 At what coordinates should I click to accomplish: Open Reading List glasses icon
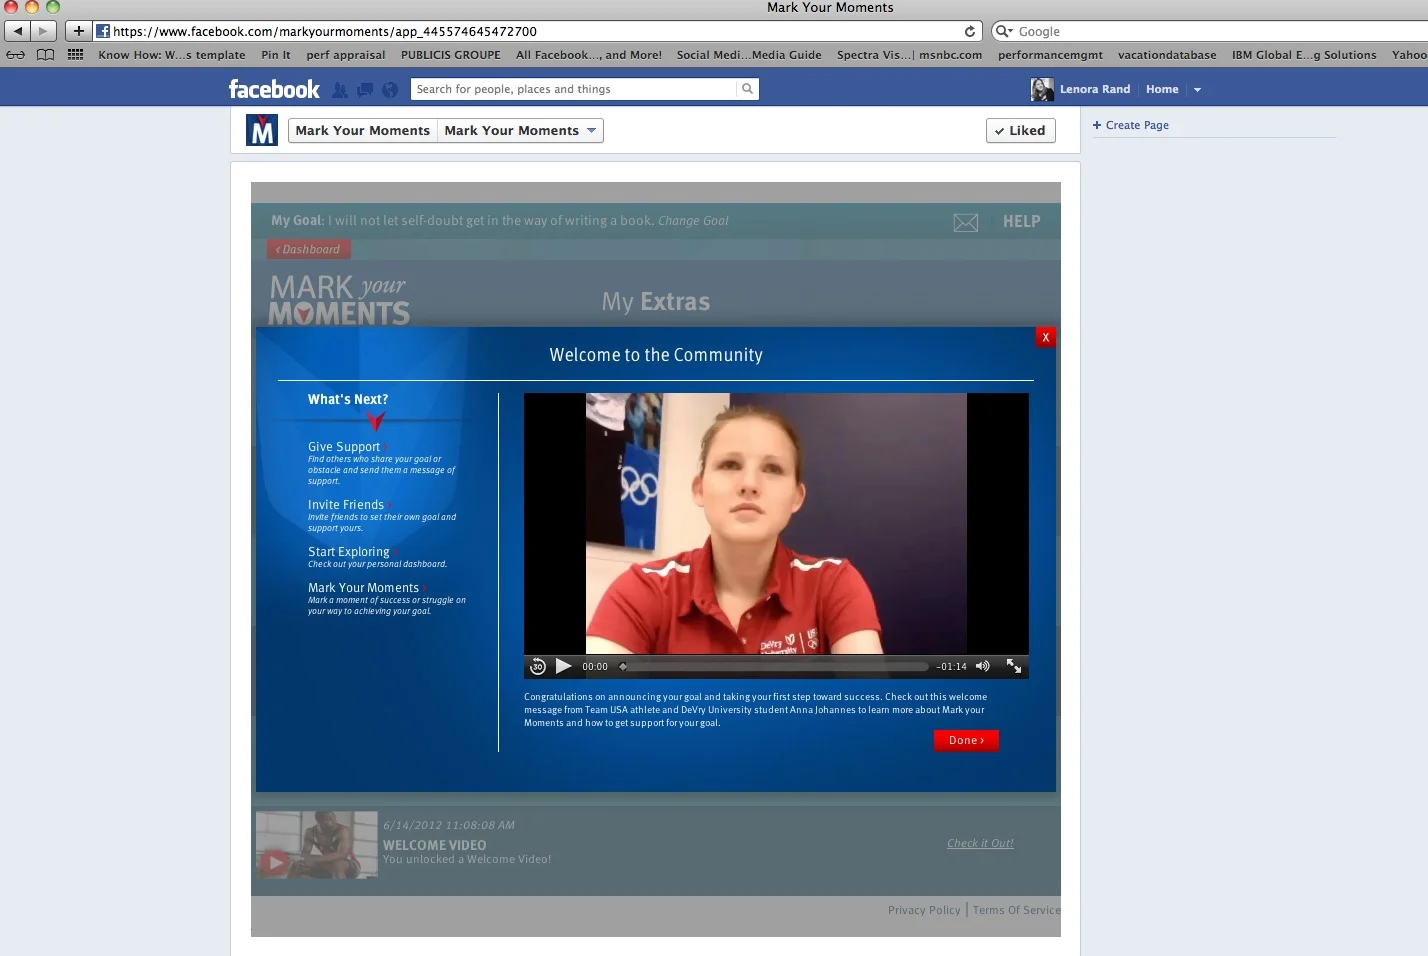point(16,55)
